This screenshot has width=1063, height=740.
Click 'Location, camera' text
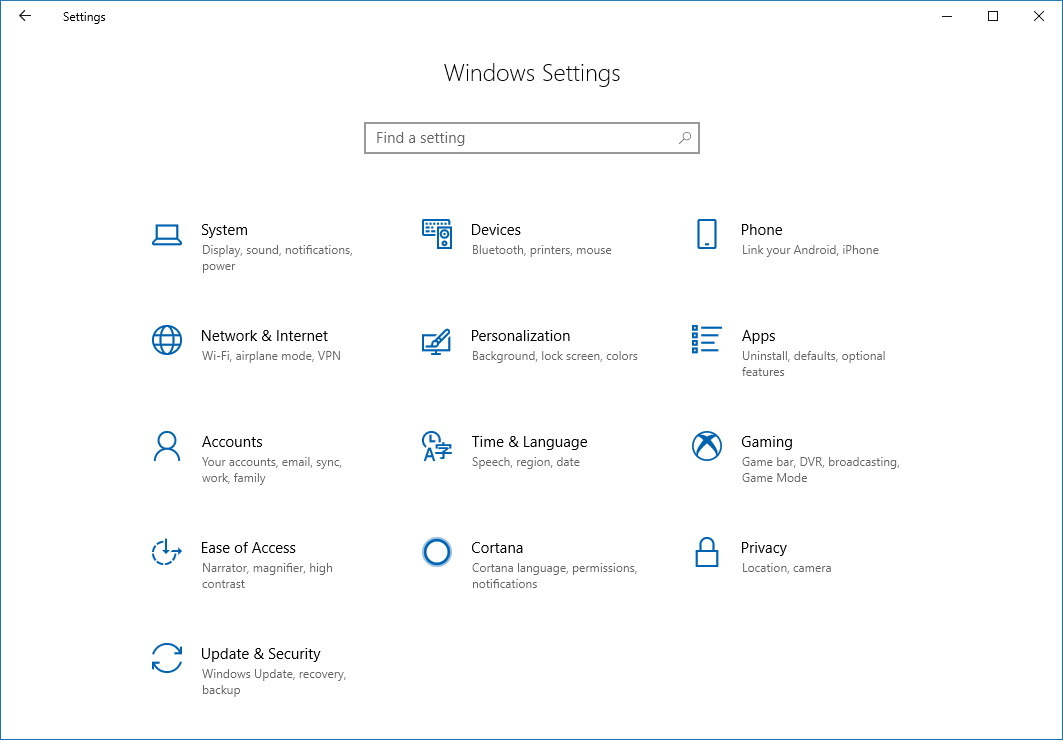[786, 568]
